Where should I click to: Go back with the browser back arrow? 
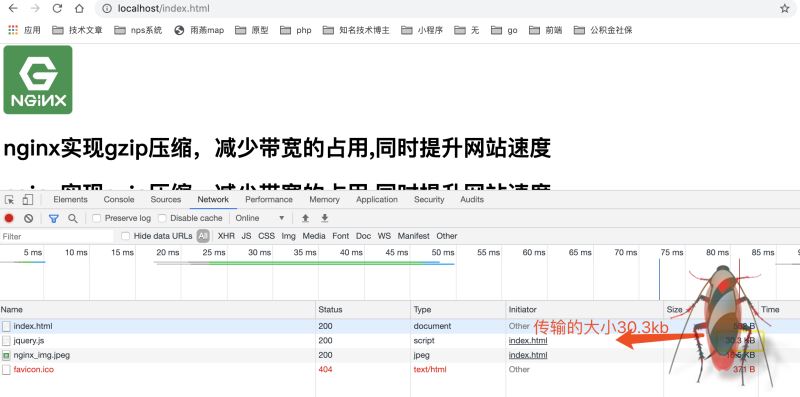13,9
